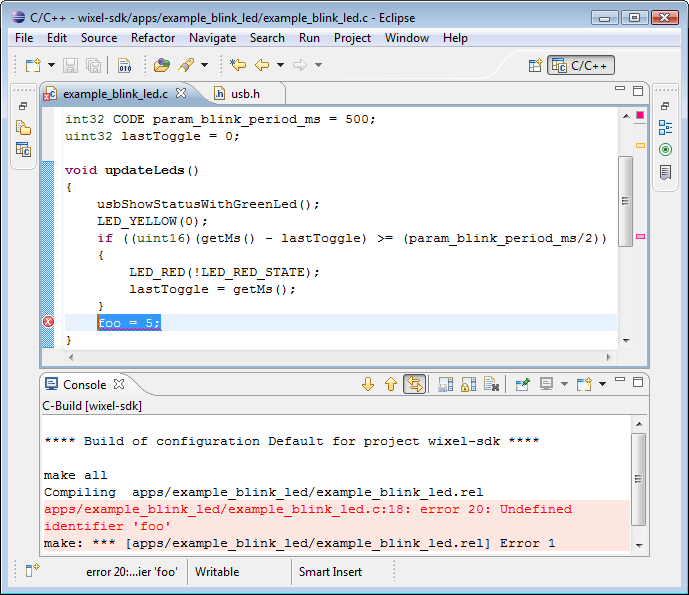Open the Edit menu
This screenshot has width=689, height=595.
click(57, 38)
